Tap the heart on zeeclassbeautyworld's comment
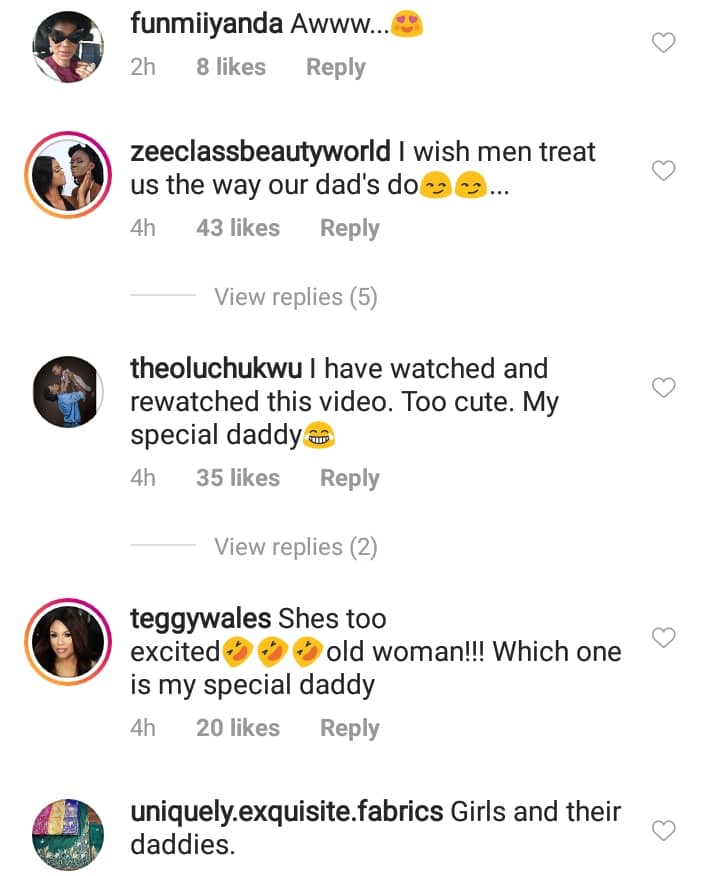The height and width of the screenshot is (876, 720). pyautogui.click(x=663, y=171)
